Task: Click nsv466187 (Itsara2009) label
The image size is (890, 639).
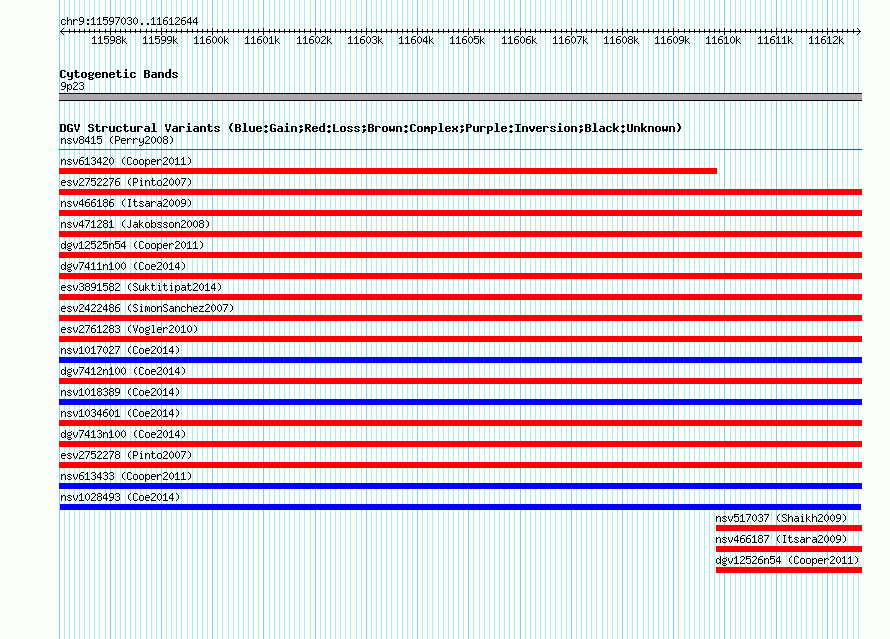Action: tap(781, 539)
